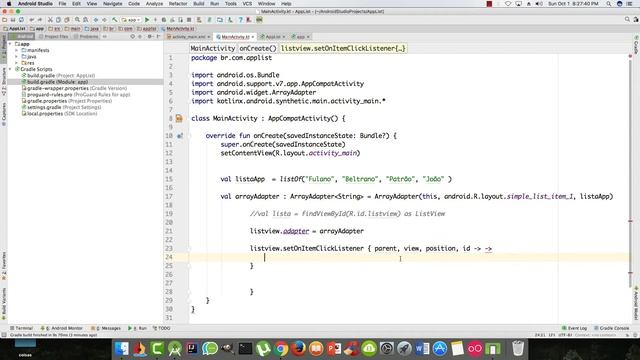The image size is (640, 360).
Task: Open the Event Log panel
Action: click(575, 328)
